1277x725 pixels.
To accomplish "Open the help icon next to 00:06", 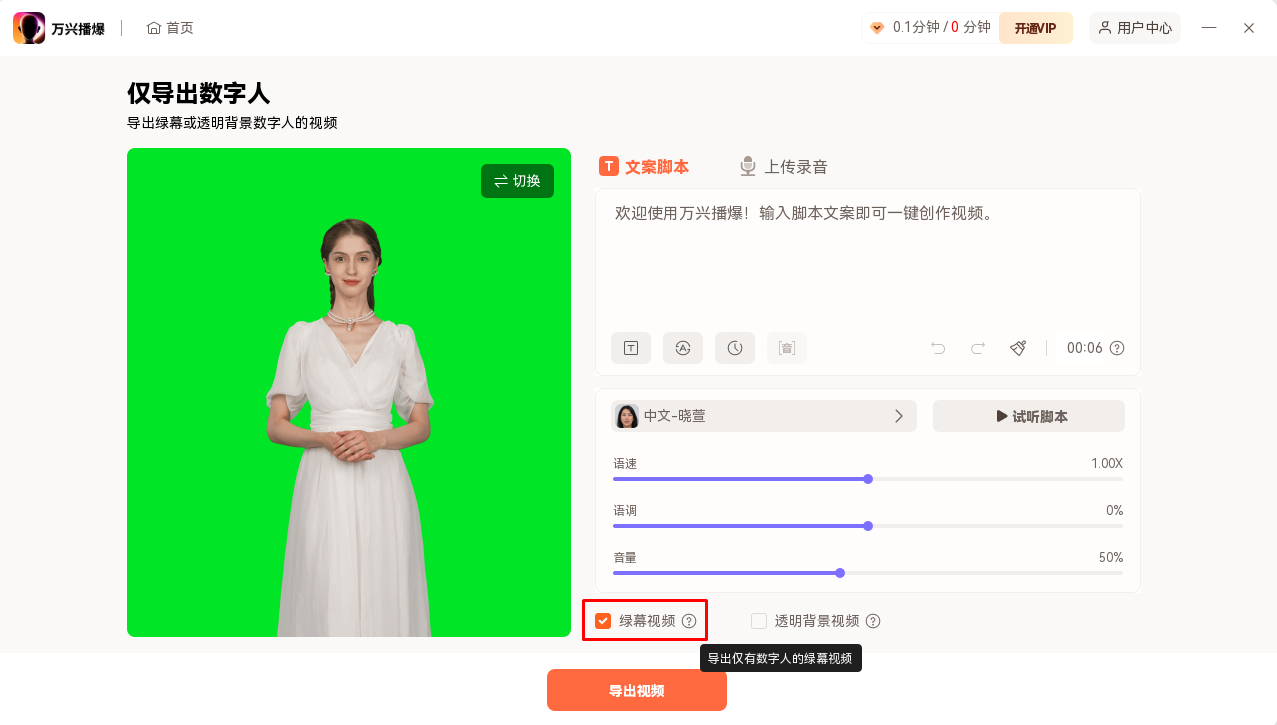I will [x=1117, y=348].
